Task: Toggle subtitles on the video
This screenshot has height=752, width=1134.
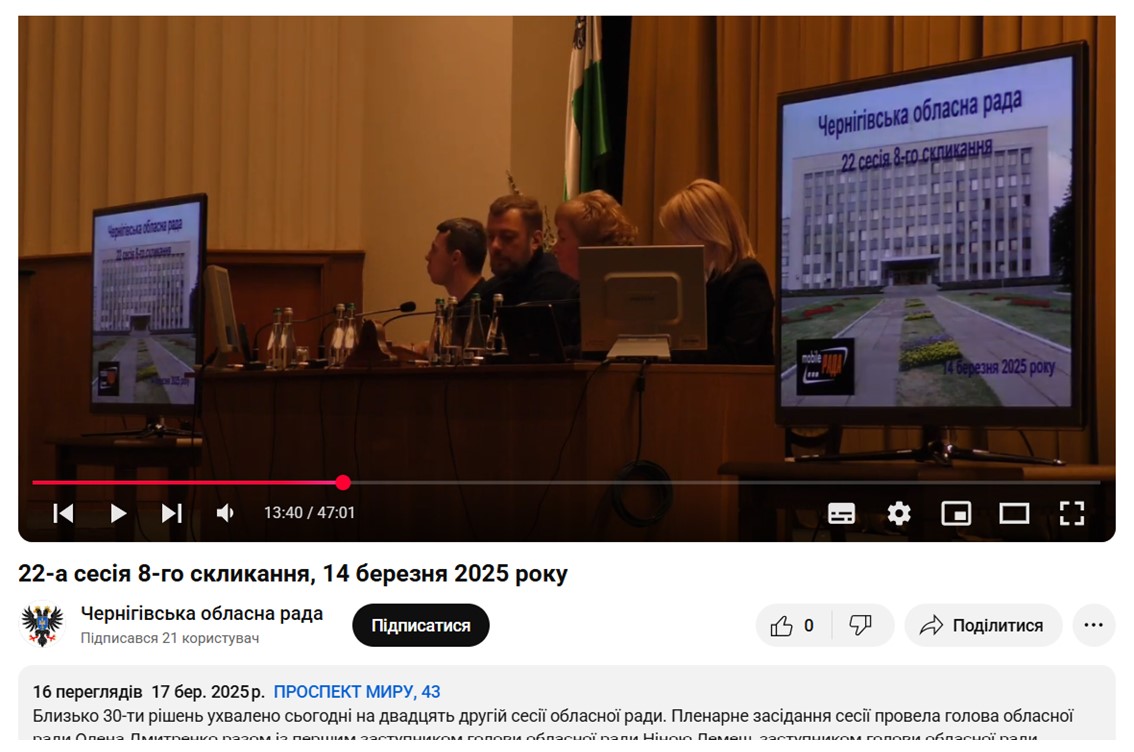Action: [x=841, y=513]
